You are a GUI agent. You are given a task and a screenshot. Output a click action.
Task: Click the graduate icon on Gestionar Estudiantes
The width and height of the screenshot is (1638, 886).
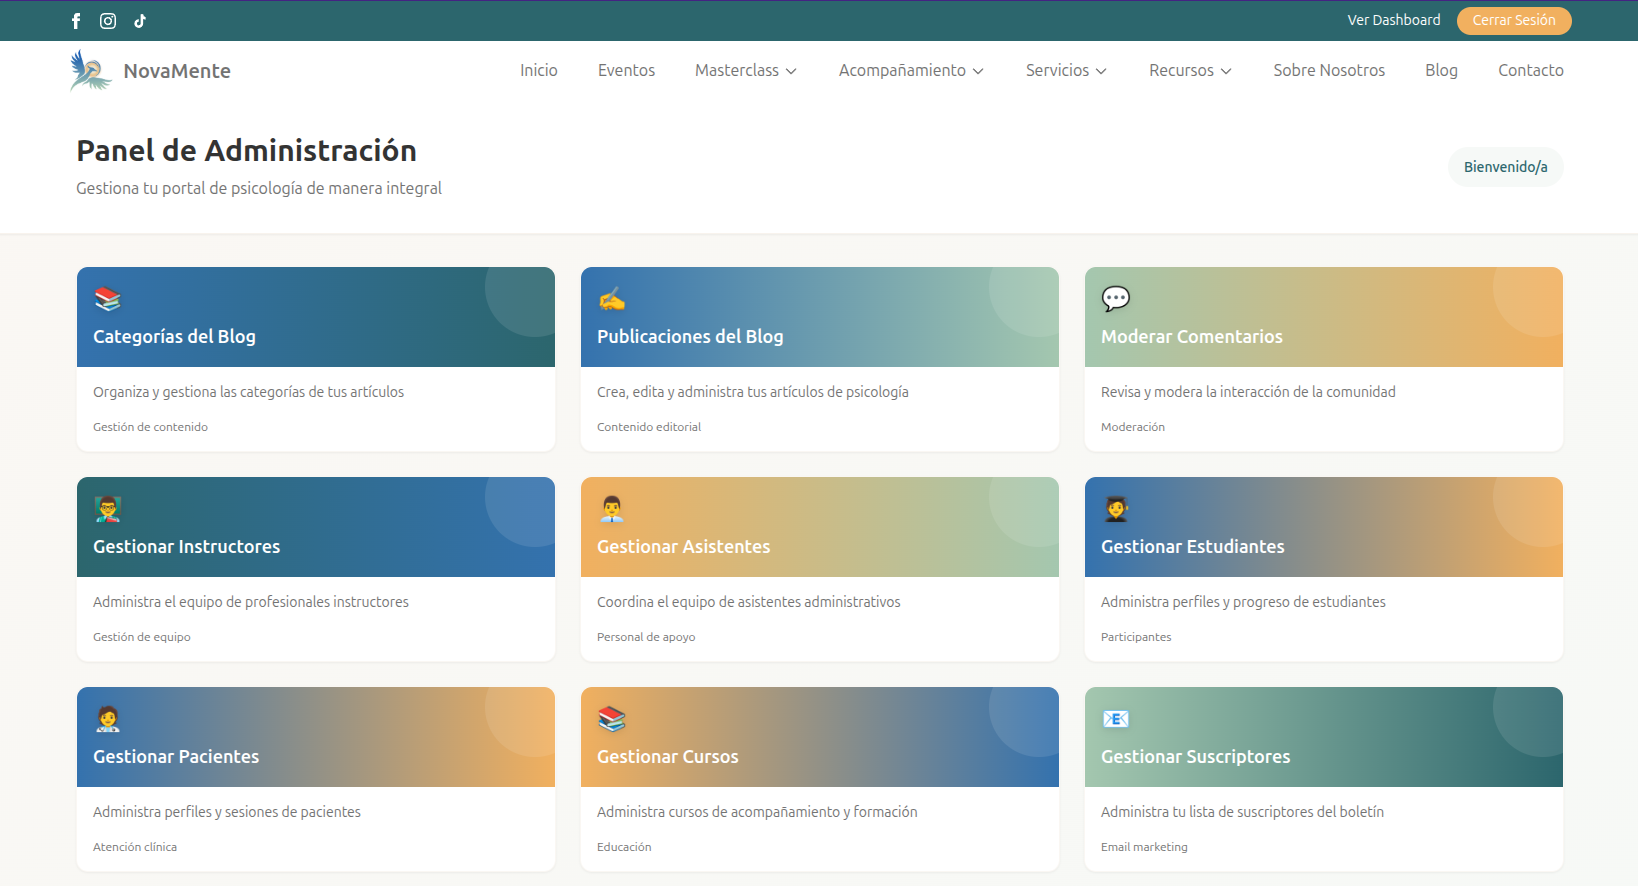[x=1115, y=509]
